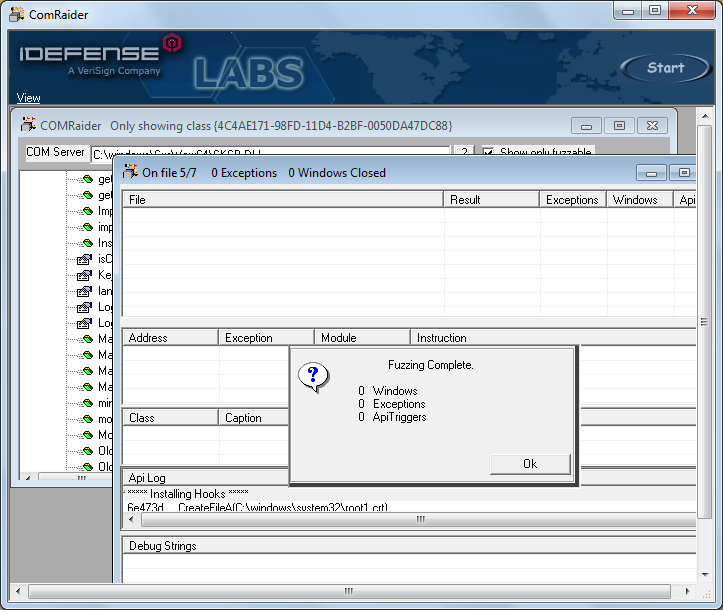Minimize the COMRaider class child window
Screen dimensions: 723x610
(x=586, y=126)
